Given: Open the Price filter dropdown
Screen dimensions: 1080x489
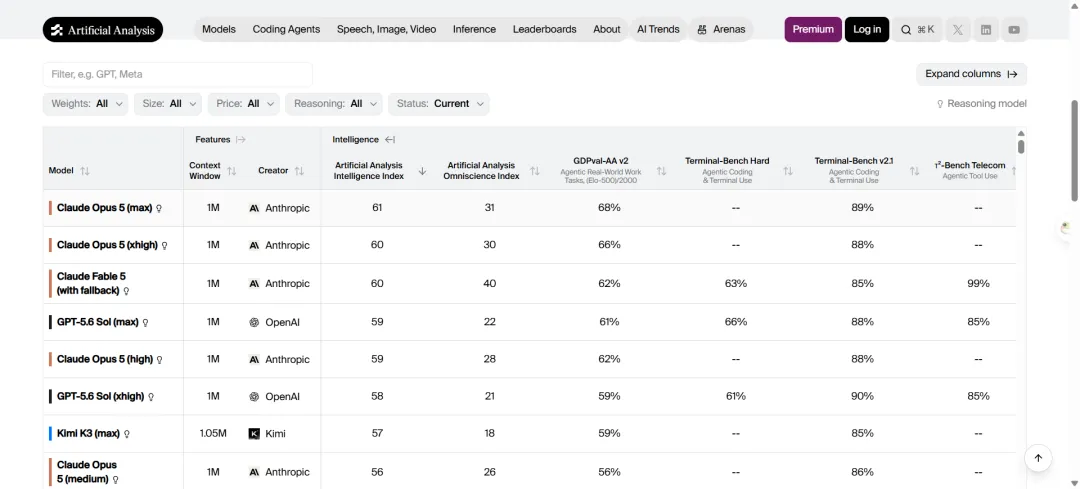Looking at the screenshot, I should pyautogui.click(x=244, y=104).
